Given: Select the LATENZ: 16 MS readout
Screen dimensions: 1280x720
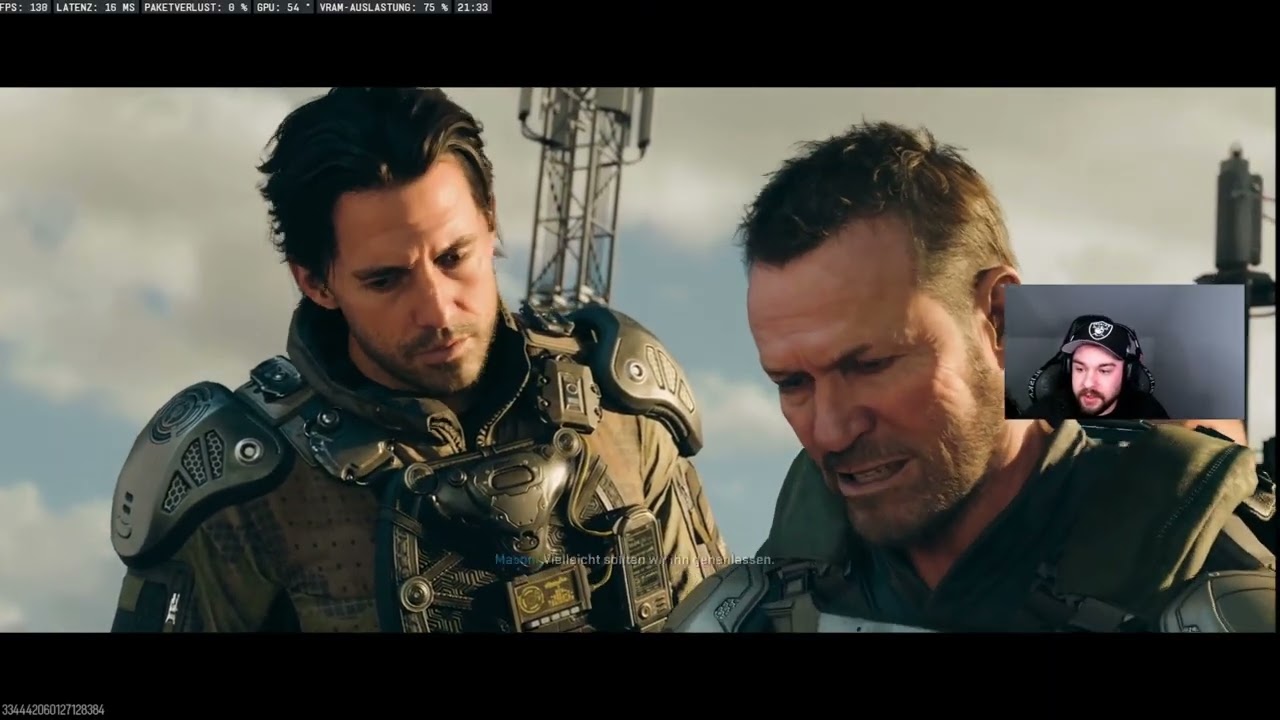Looking at the screenshot, I should coord(95,7).
